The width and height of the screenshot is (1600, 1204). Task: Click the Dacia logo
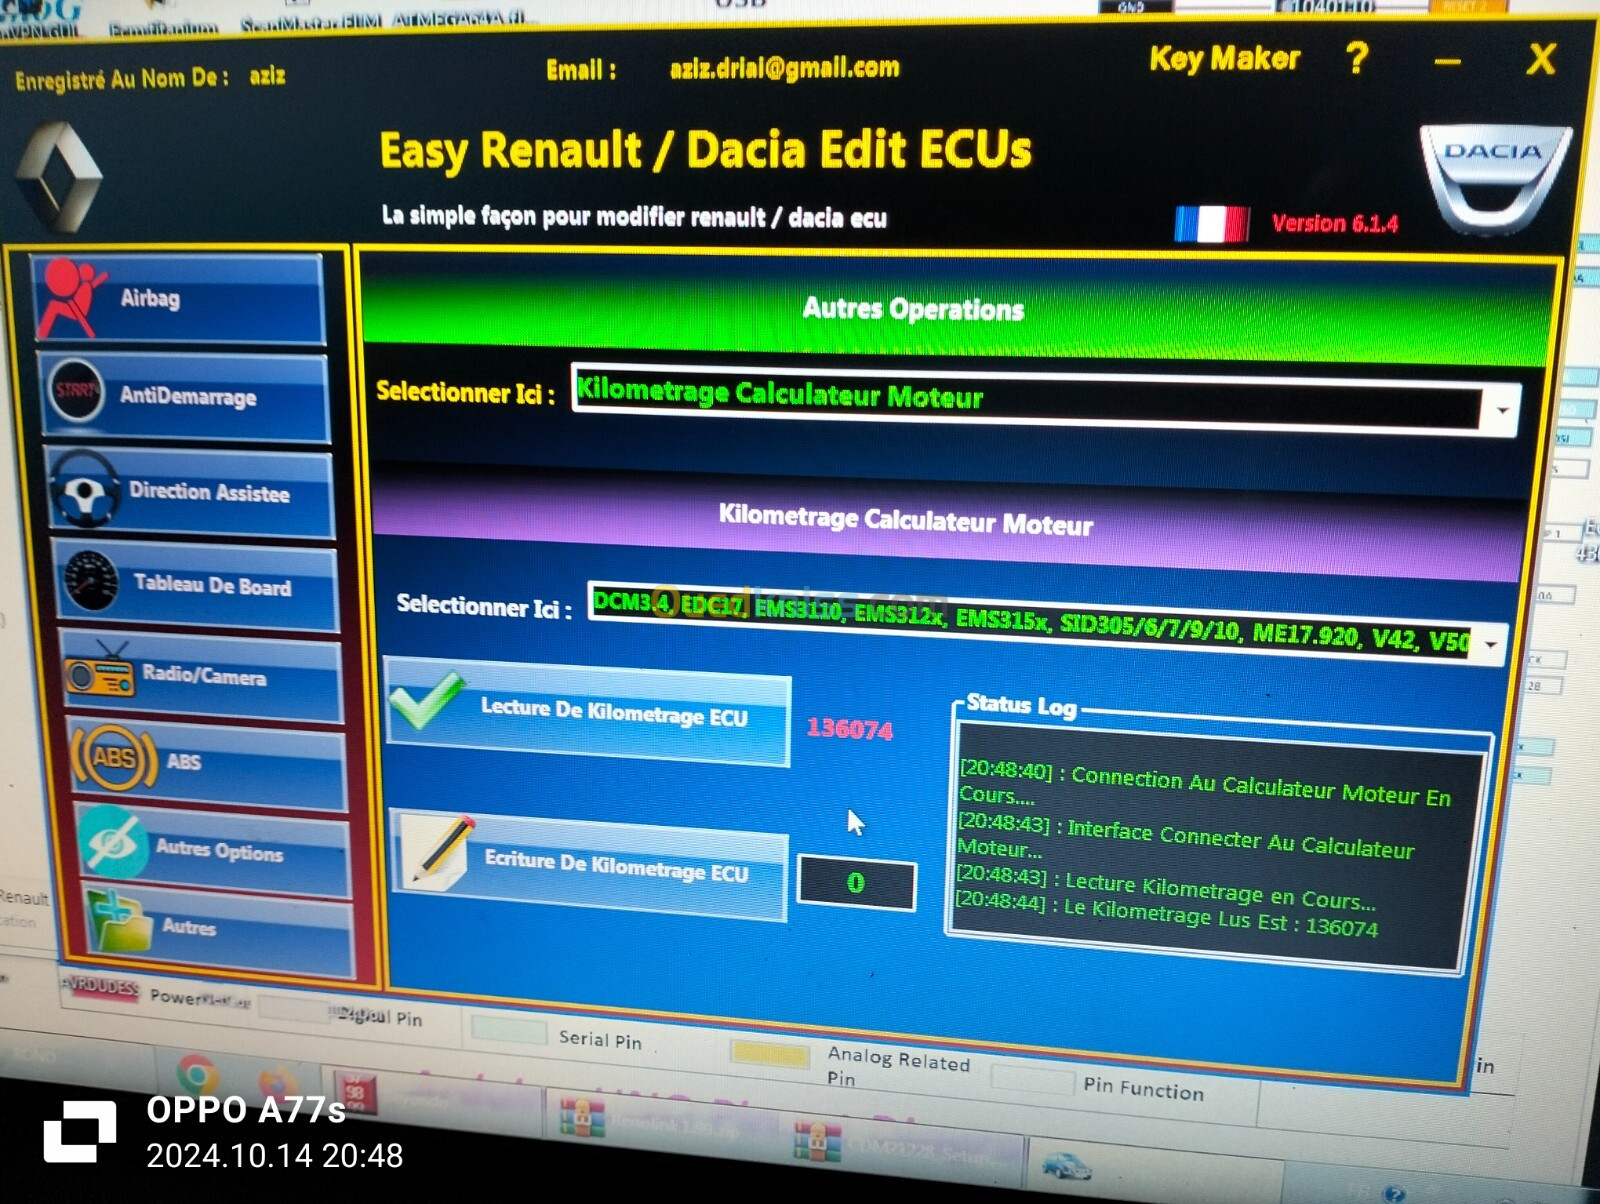point(1495,178)
